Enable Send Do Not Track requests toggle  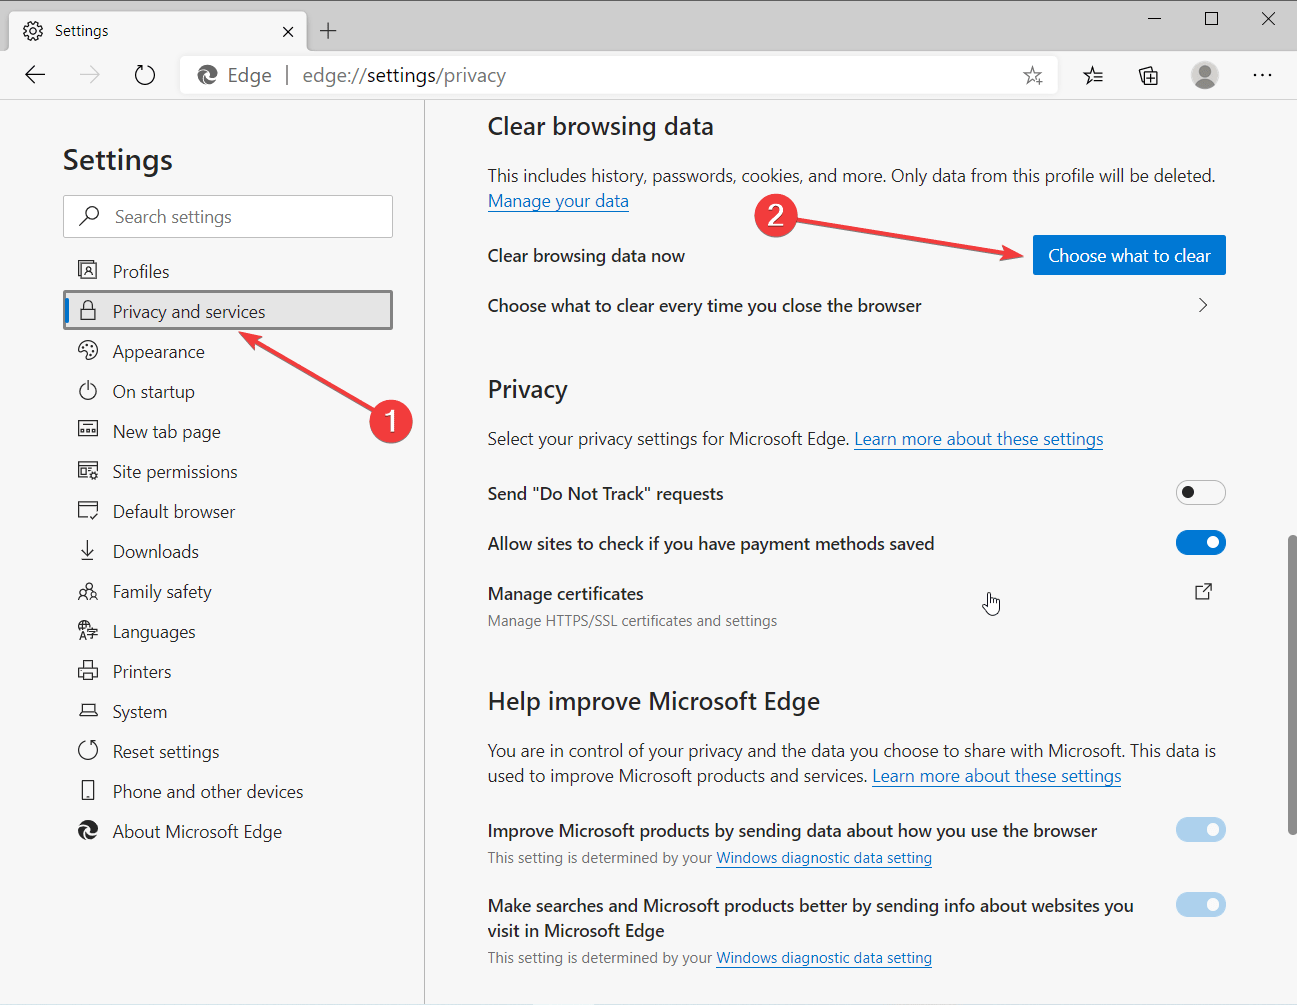pyautogui.click(x=1201, y=492)
